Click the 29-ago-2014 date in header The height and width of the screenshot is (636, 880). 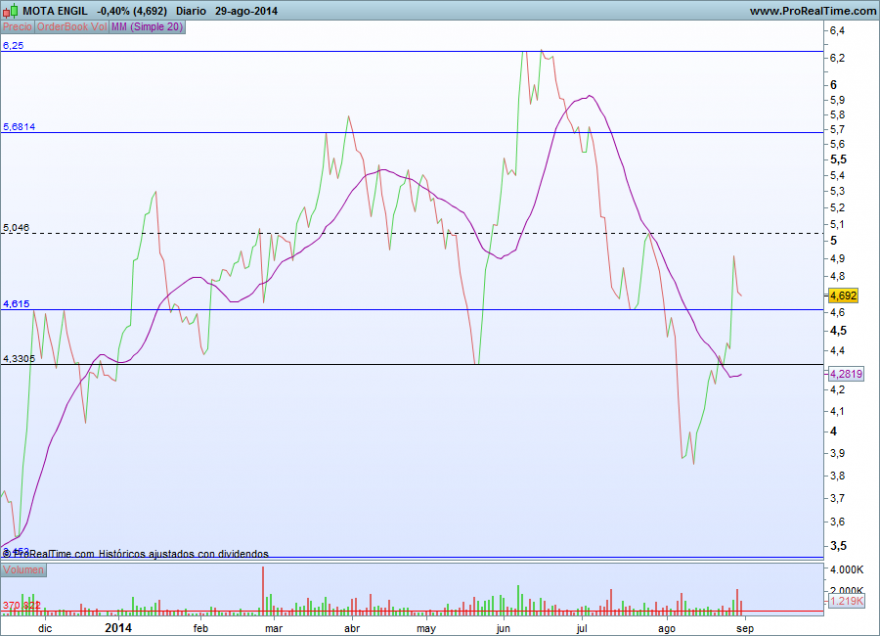pyautogui.click(x=246, y=11)
